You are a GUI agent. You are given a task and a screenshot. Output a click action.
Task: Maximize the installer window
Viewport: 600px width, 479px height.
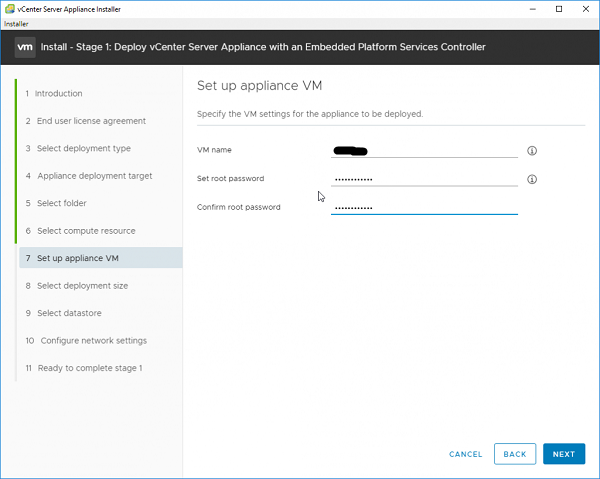[x=559, y=9]
